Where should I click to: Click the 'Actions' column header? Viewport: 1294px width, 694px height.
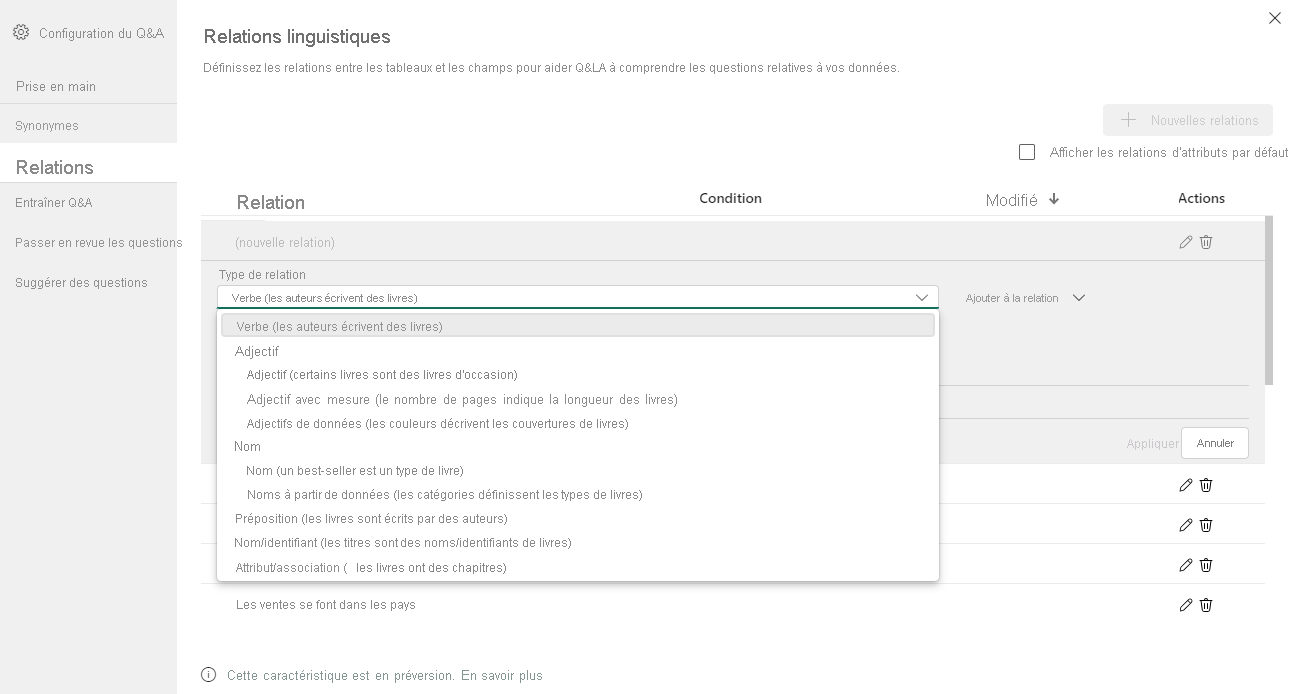tap(1201, 198)
